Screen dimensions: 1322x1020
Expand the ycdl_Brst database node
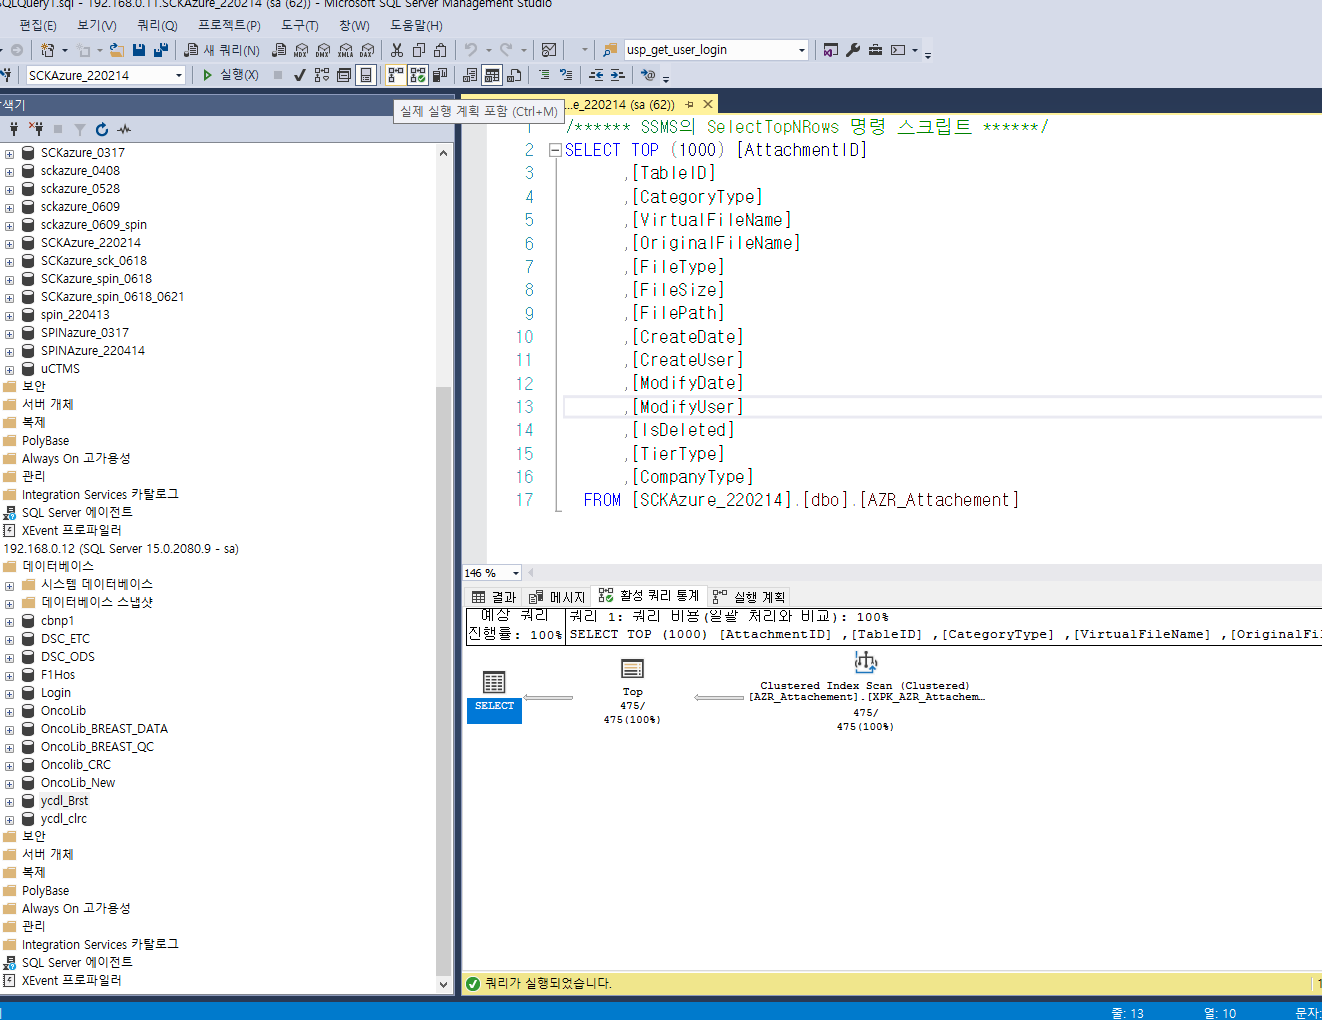9,801
